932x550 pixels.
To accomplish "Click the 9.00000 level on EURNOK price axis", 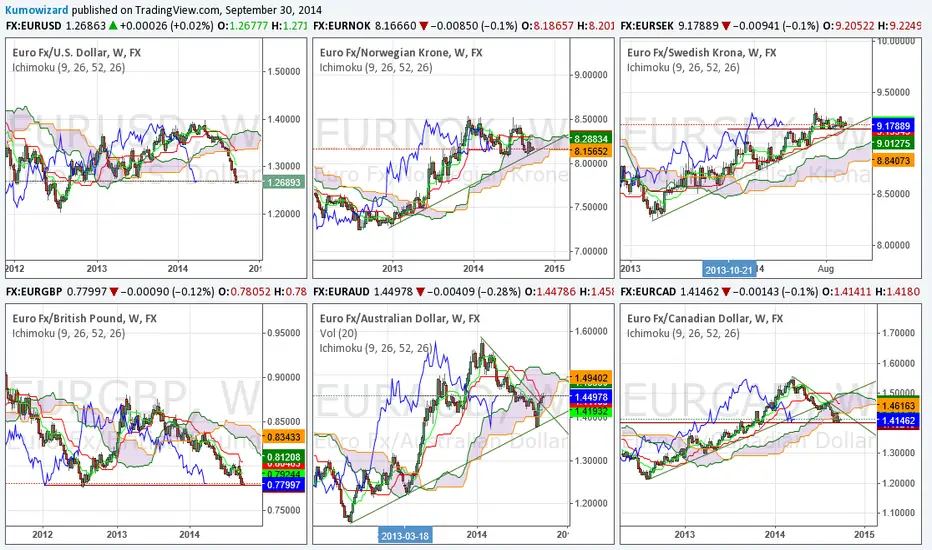I will pyautogui.click(x=590, y=75).
